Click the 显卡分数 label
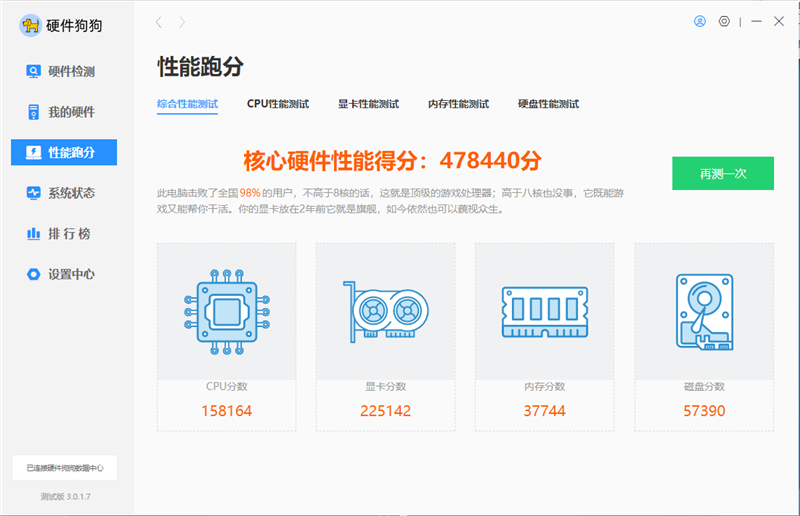 point(386,387)
